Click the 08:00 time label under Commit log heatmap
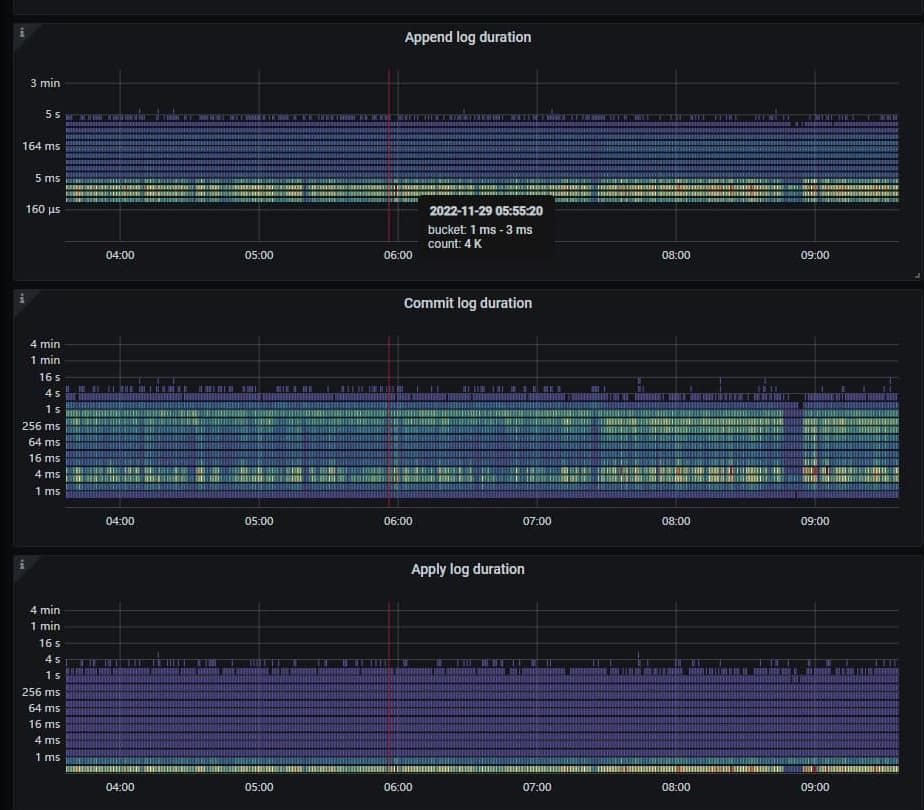This screenshot has height=810, width=924. point(676,521)
